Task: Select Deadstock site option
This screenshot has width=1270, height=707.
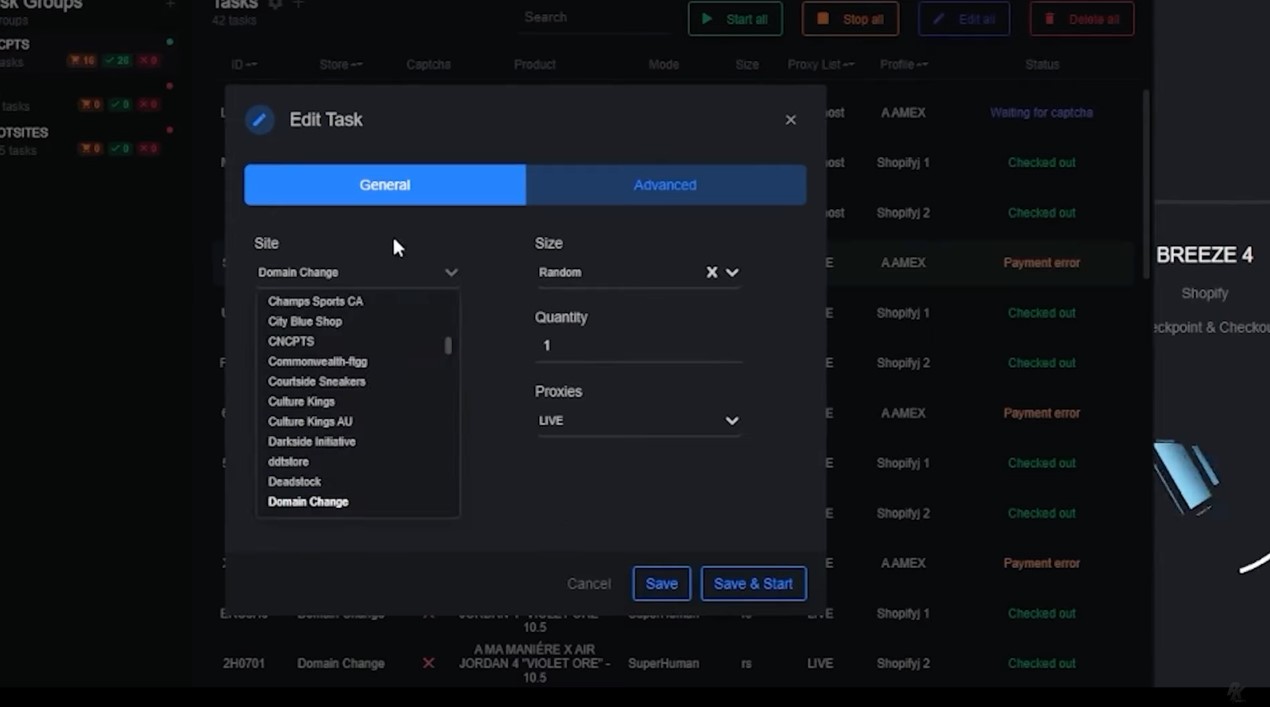Action: coord(294,481)
